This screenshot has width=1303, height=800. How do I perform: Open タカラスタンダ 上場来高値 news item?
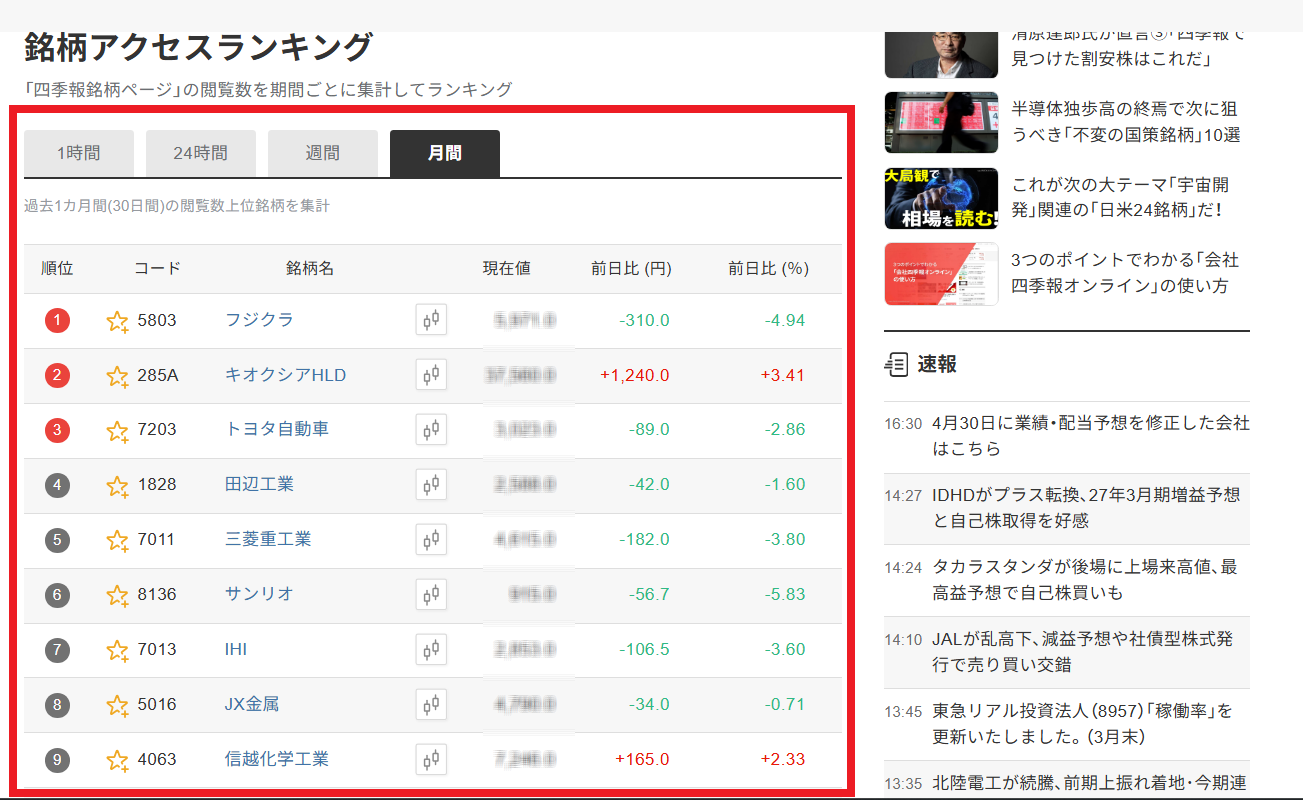1085,580
